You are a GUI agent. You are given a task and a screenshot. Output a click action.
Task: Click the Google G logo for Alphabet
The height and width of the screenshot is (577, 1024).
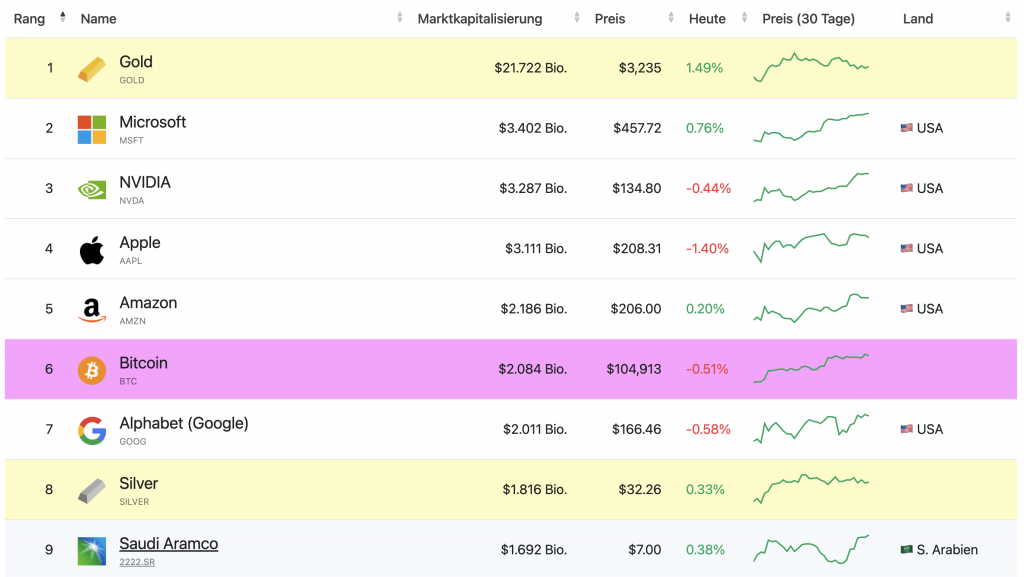pyautogui.click(x=91, y=429)
